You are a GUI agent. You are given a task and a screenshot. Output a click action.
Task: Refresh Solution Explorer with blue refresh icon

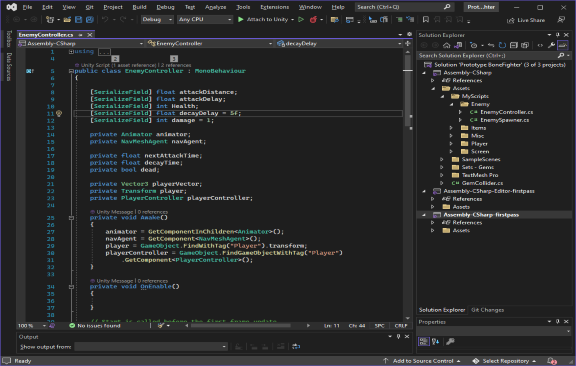coord(502,45)
